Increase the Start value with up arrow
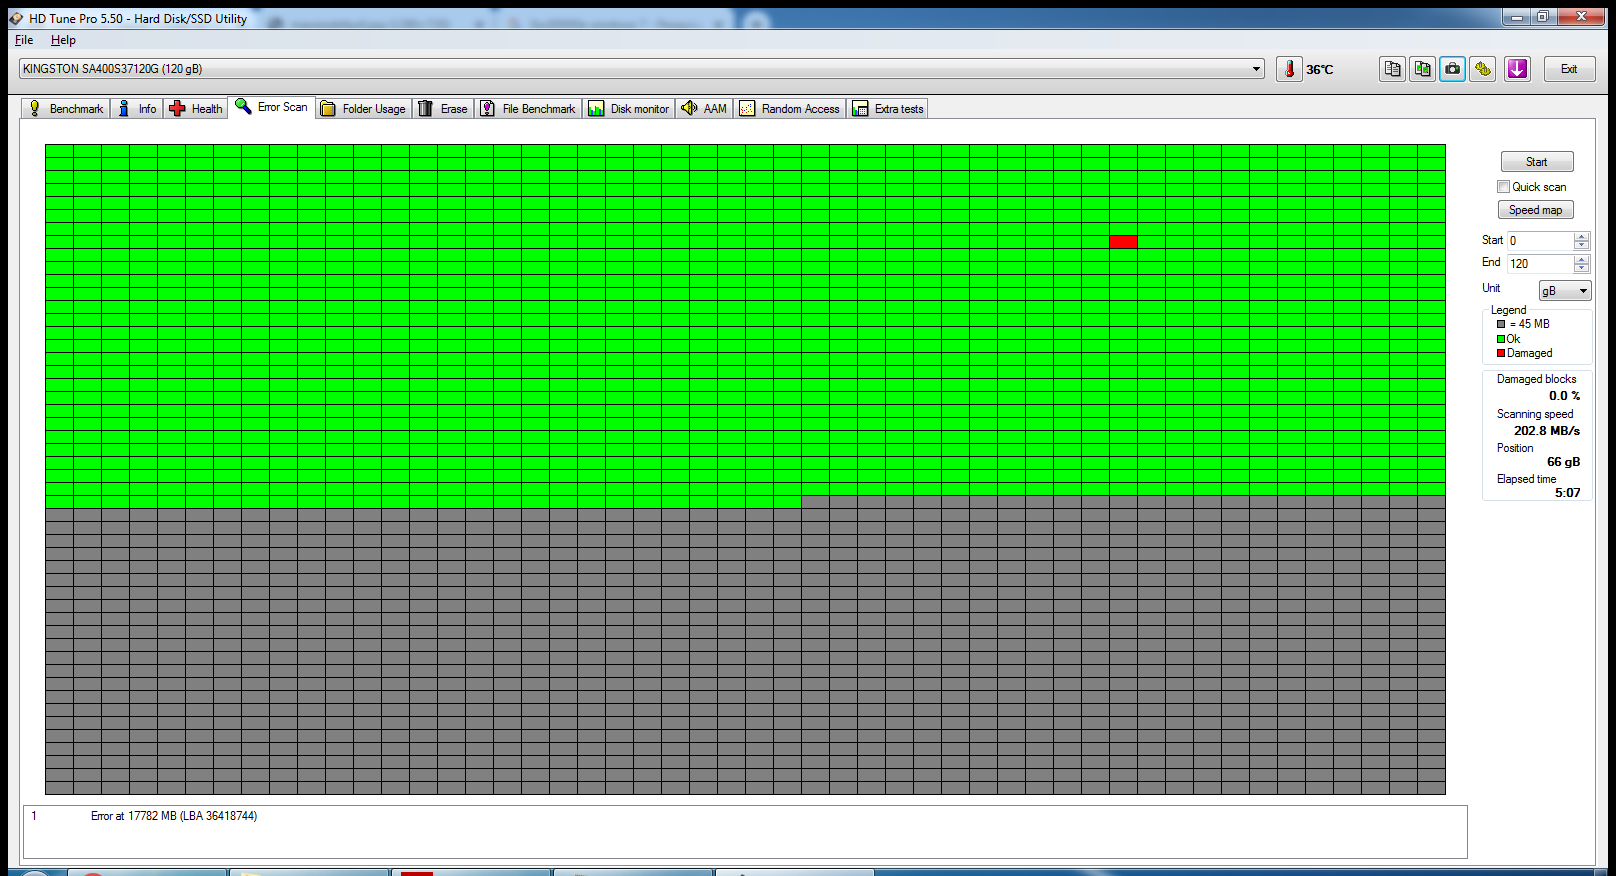 (1581, 236)
